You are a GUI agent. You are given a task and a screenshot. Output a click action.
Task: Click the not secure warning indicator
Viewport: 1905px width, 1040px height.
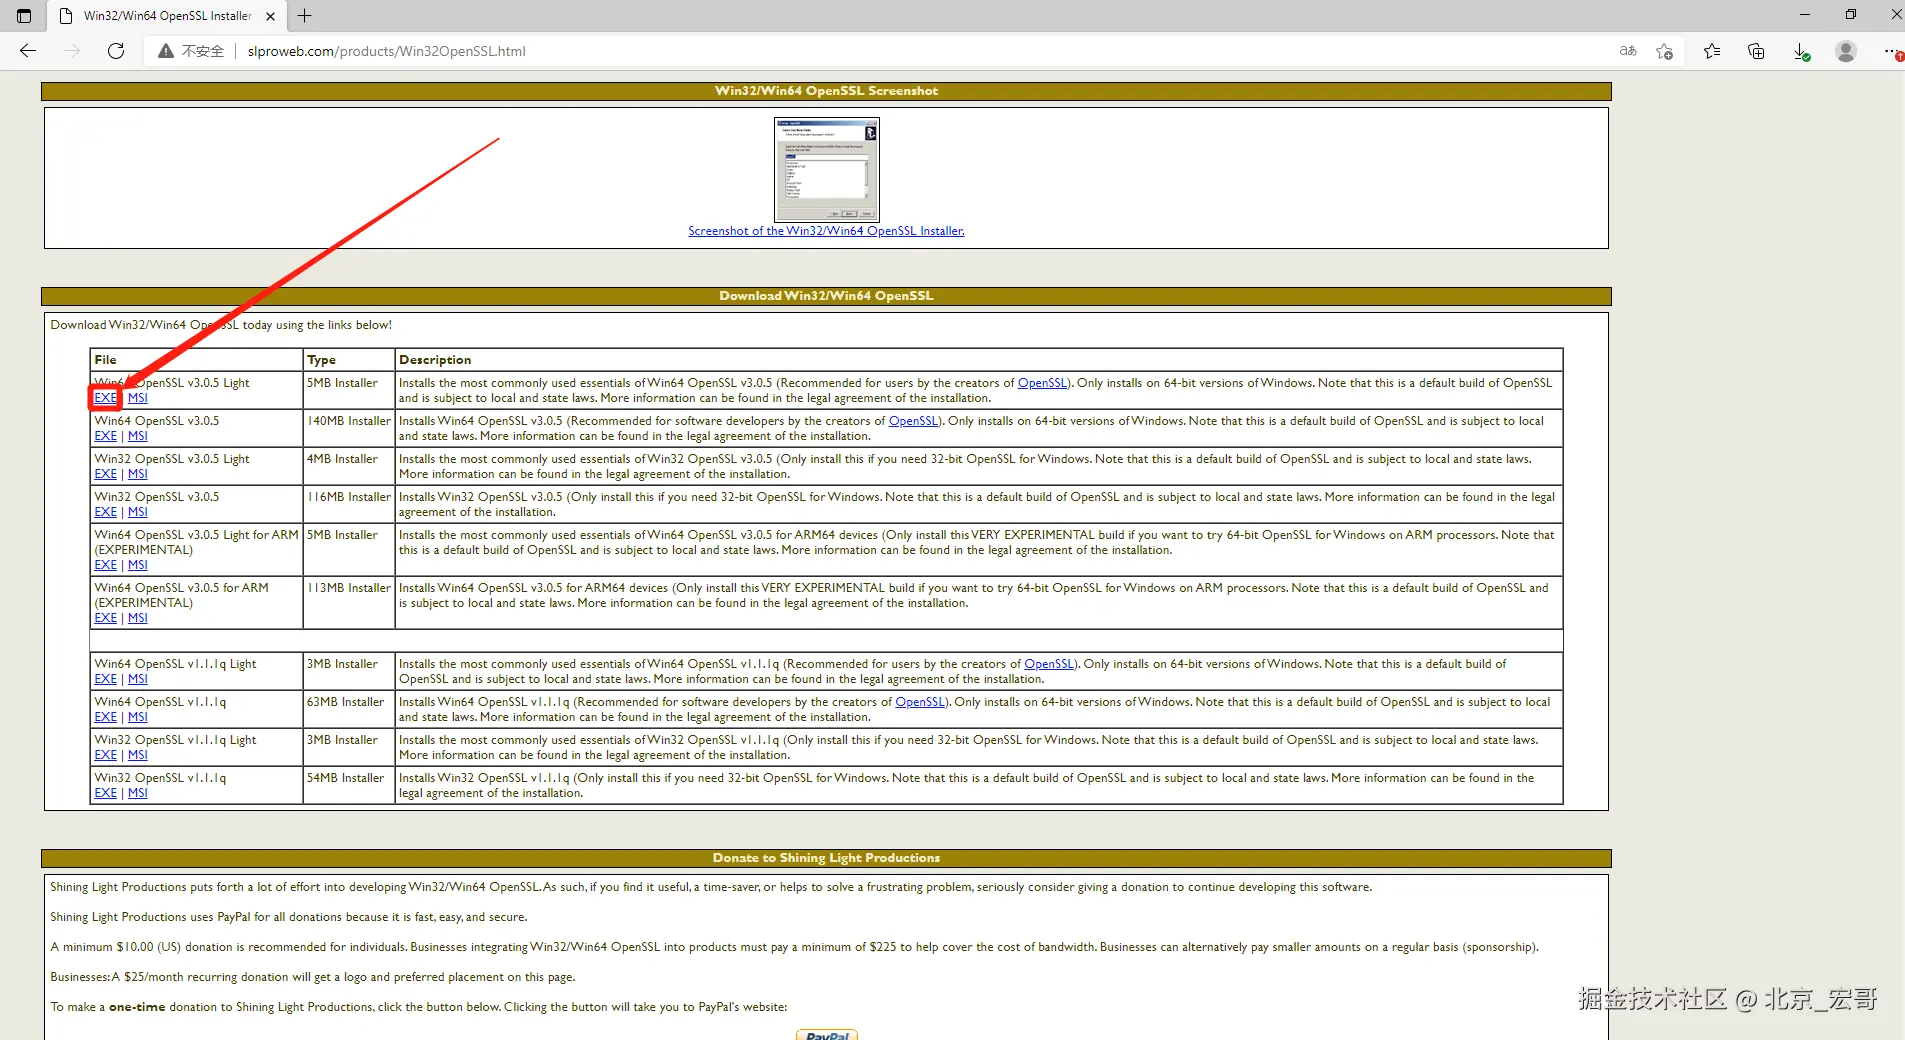[191, 51]
